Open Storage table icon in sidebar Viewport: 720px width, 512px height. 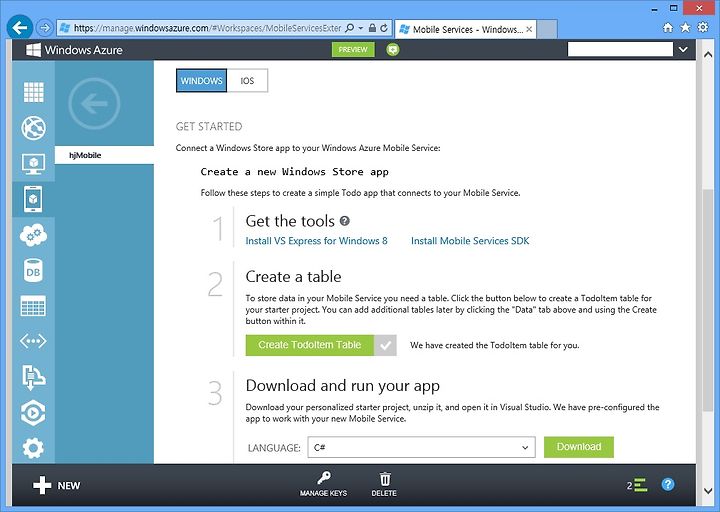coord(33,306)
